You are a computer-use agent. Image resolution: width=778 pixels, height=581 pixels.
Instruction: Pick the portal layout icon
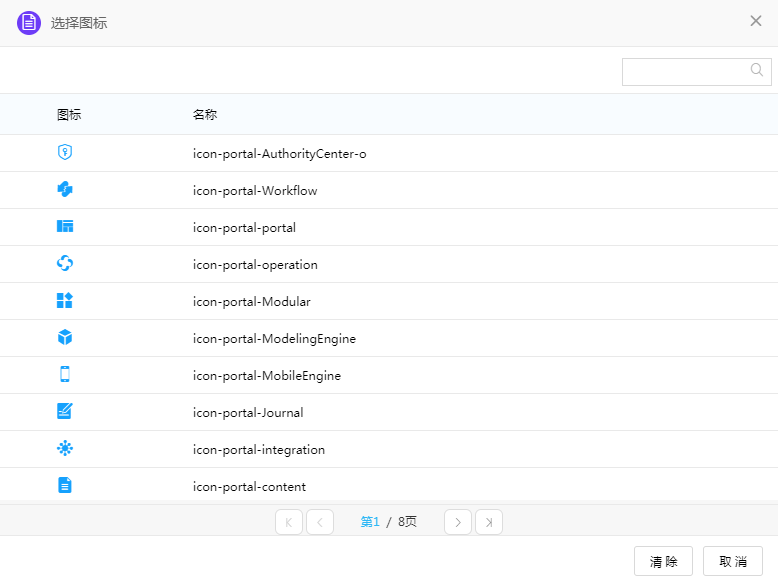click(x=65, y=227)
